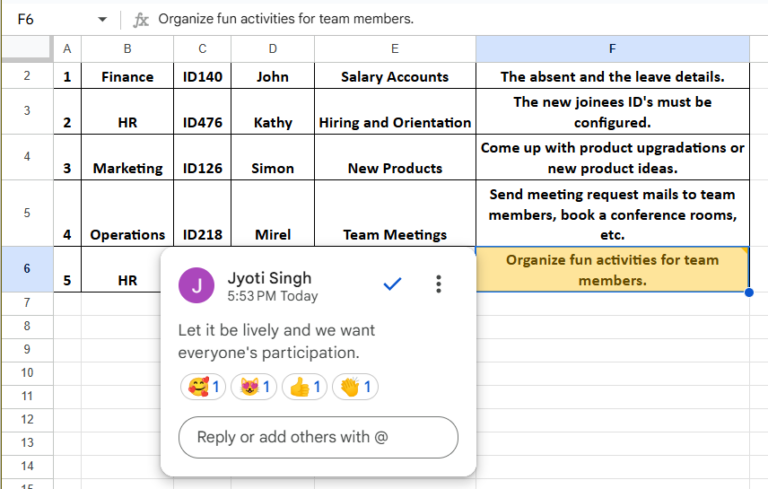
Task: Select the meeting request mails cell
Action: click(x=612, y=214)
